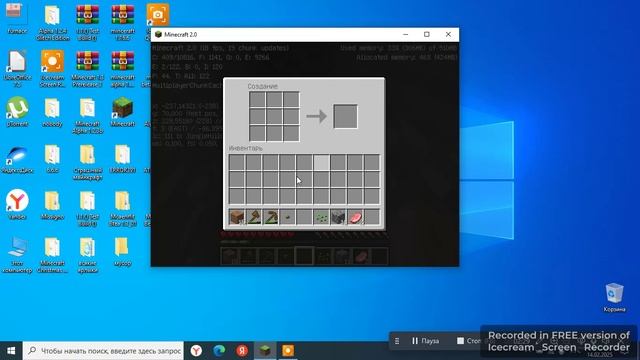Switch to Minecraft on the taskbar
This screenshot has height=360, width=640.
(265, 351)
